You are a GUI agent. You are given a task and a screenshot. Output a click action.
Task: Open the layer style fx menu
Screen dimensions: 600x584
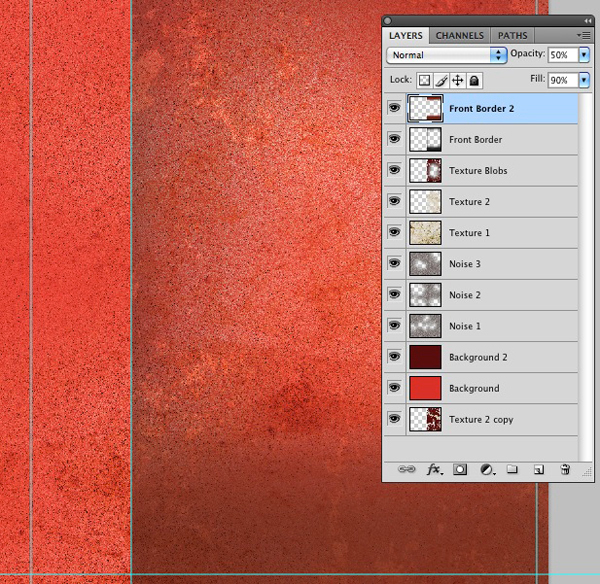click(434, 469)
